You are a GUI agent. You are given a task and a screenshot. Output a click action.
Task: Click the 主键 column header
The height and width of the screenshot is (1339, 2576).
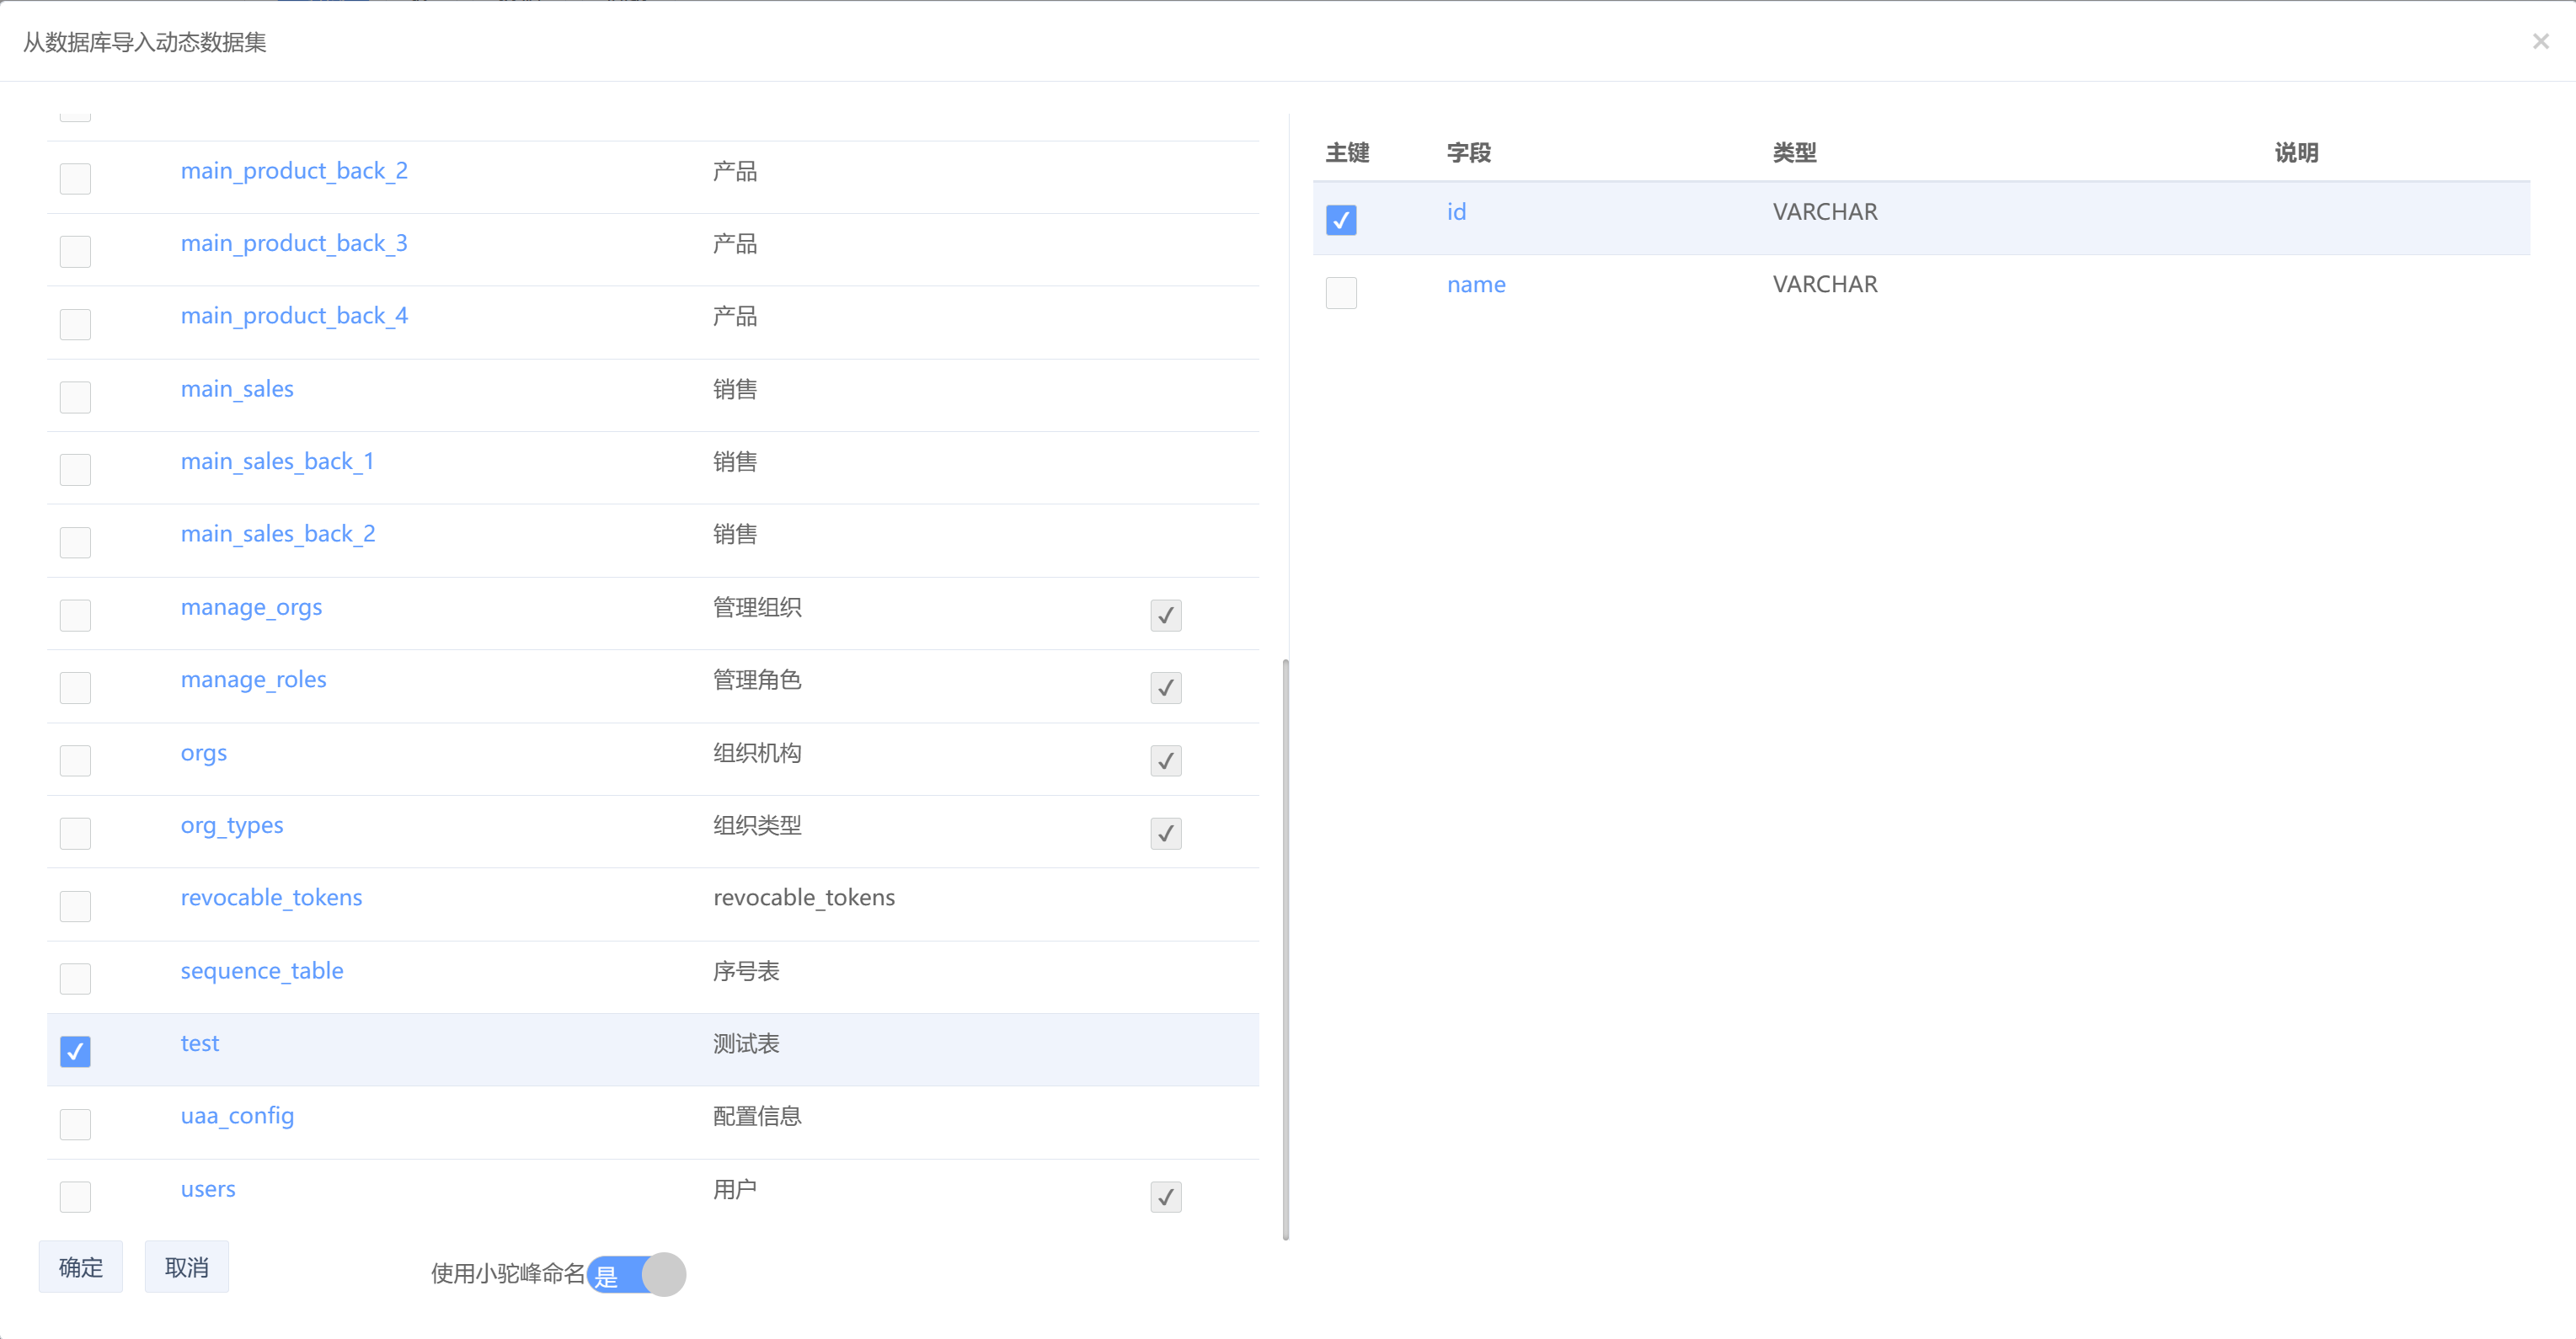(1347, 153)
